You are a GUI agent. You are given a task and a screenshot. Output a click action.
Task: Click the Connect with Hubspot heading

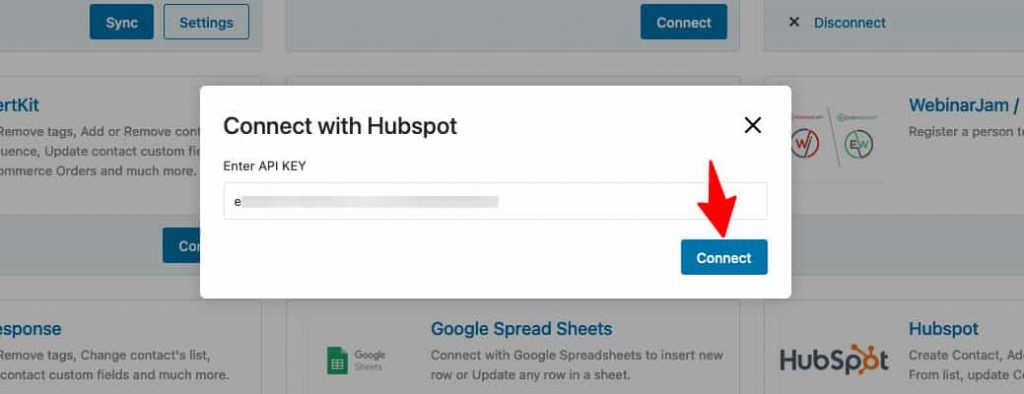[340, 125]
